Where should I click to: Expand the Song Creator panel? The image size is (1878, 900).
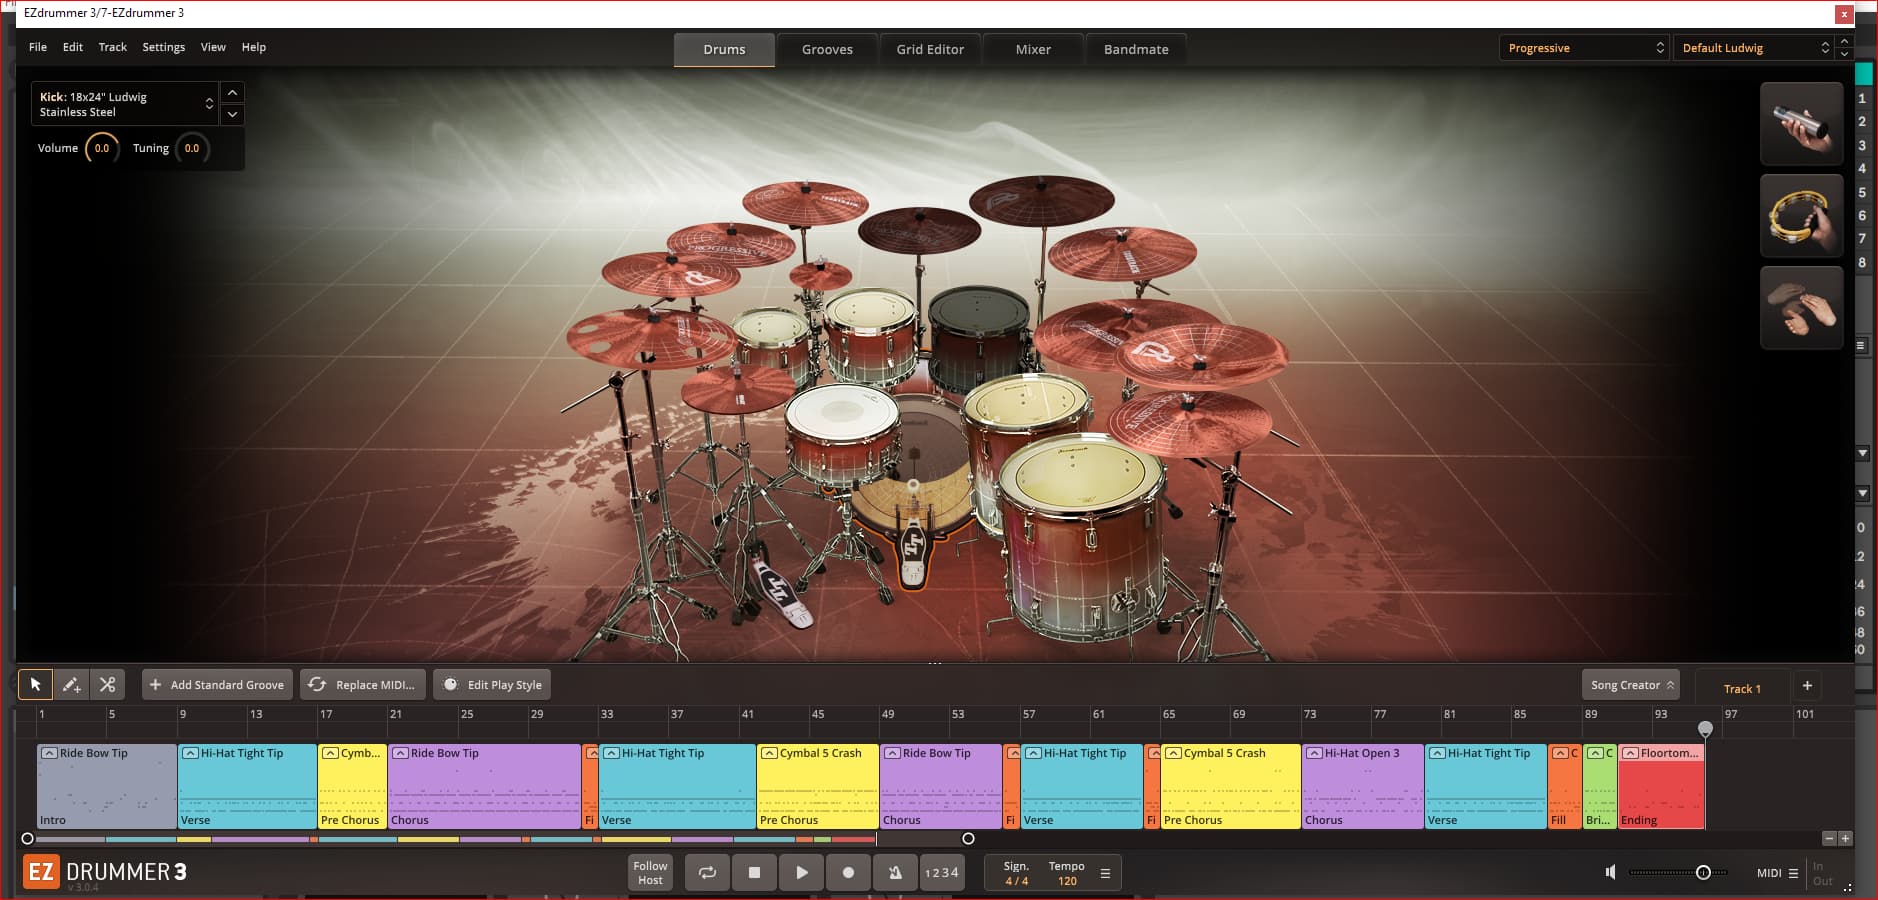point(1631,685)
